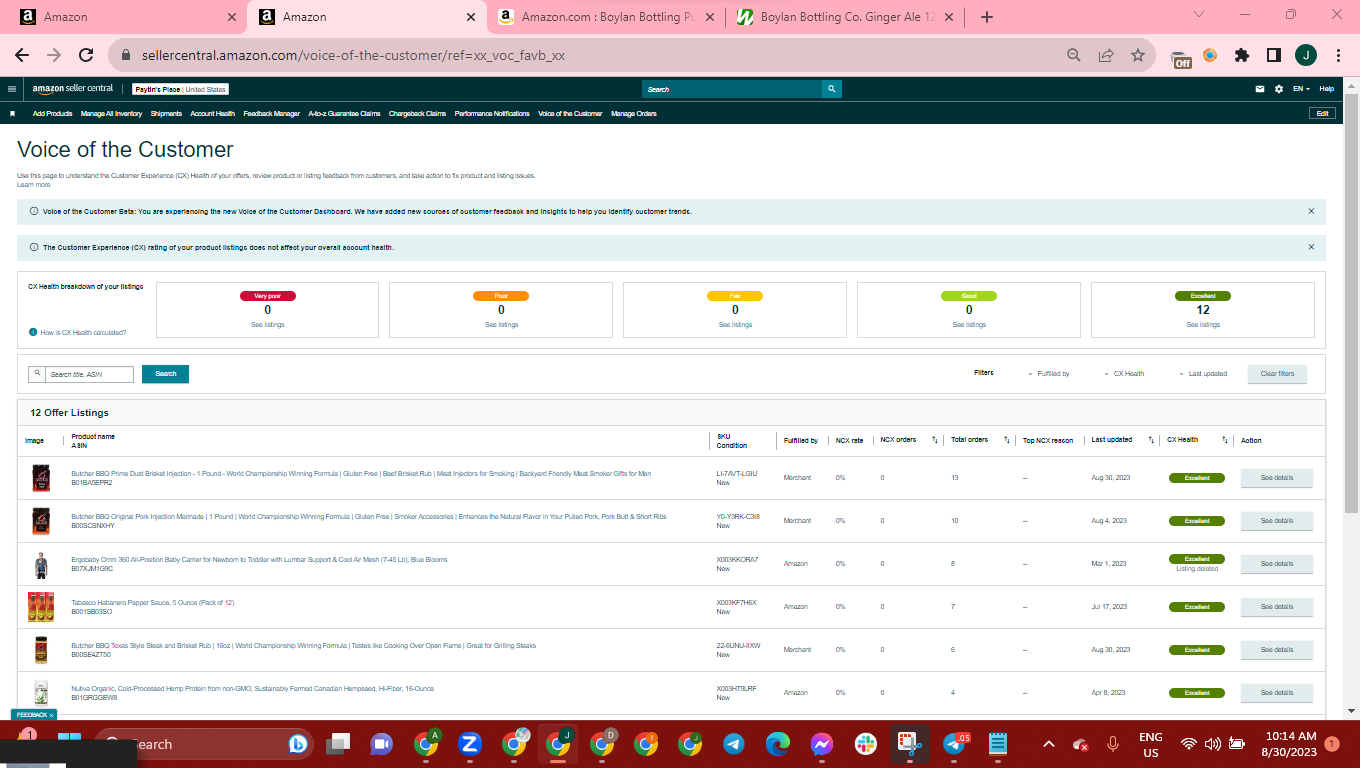Screen dimensions: 1360x768
Task: Open the Chrome extensions puzzle icon
Action: click(x=1242, y=56)
